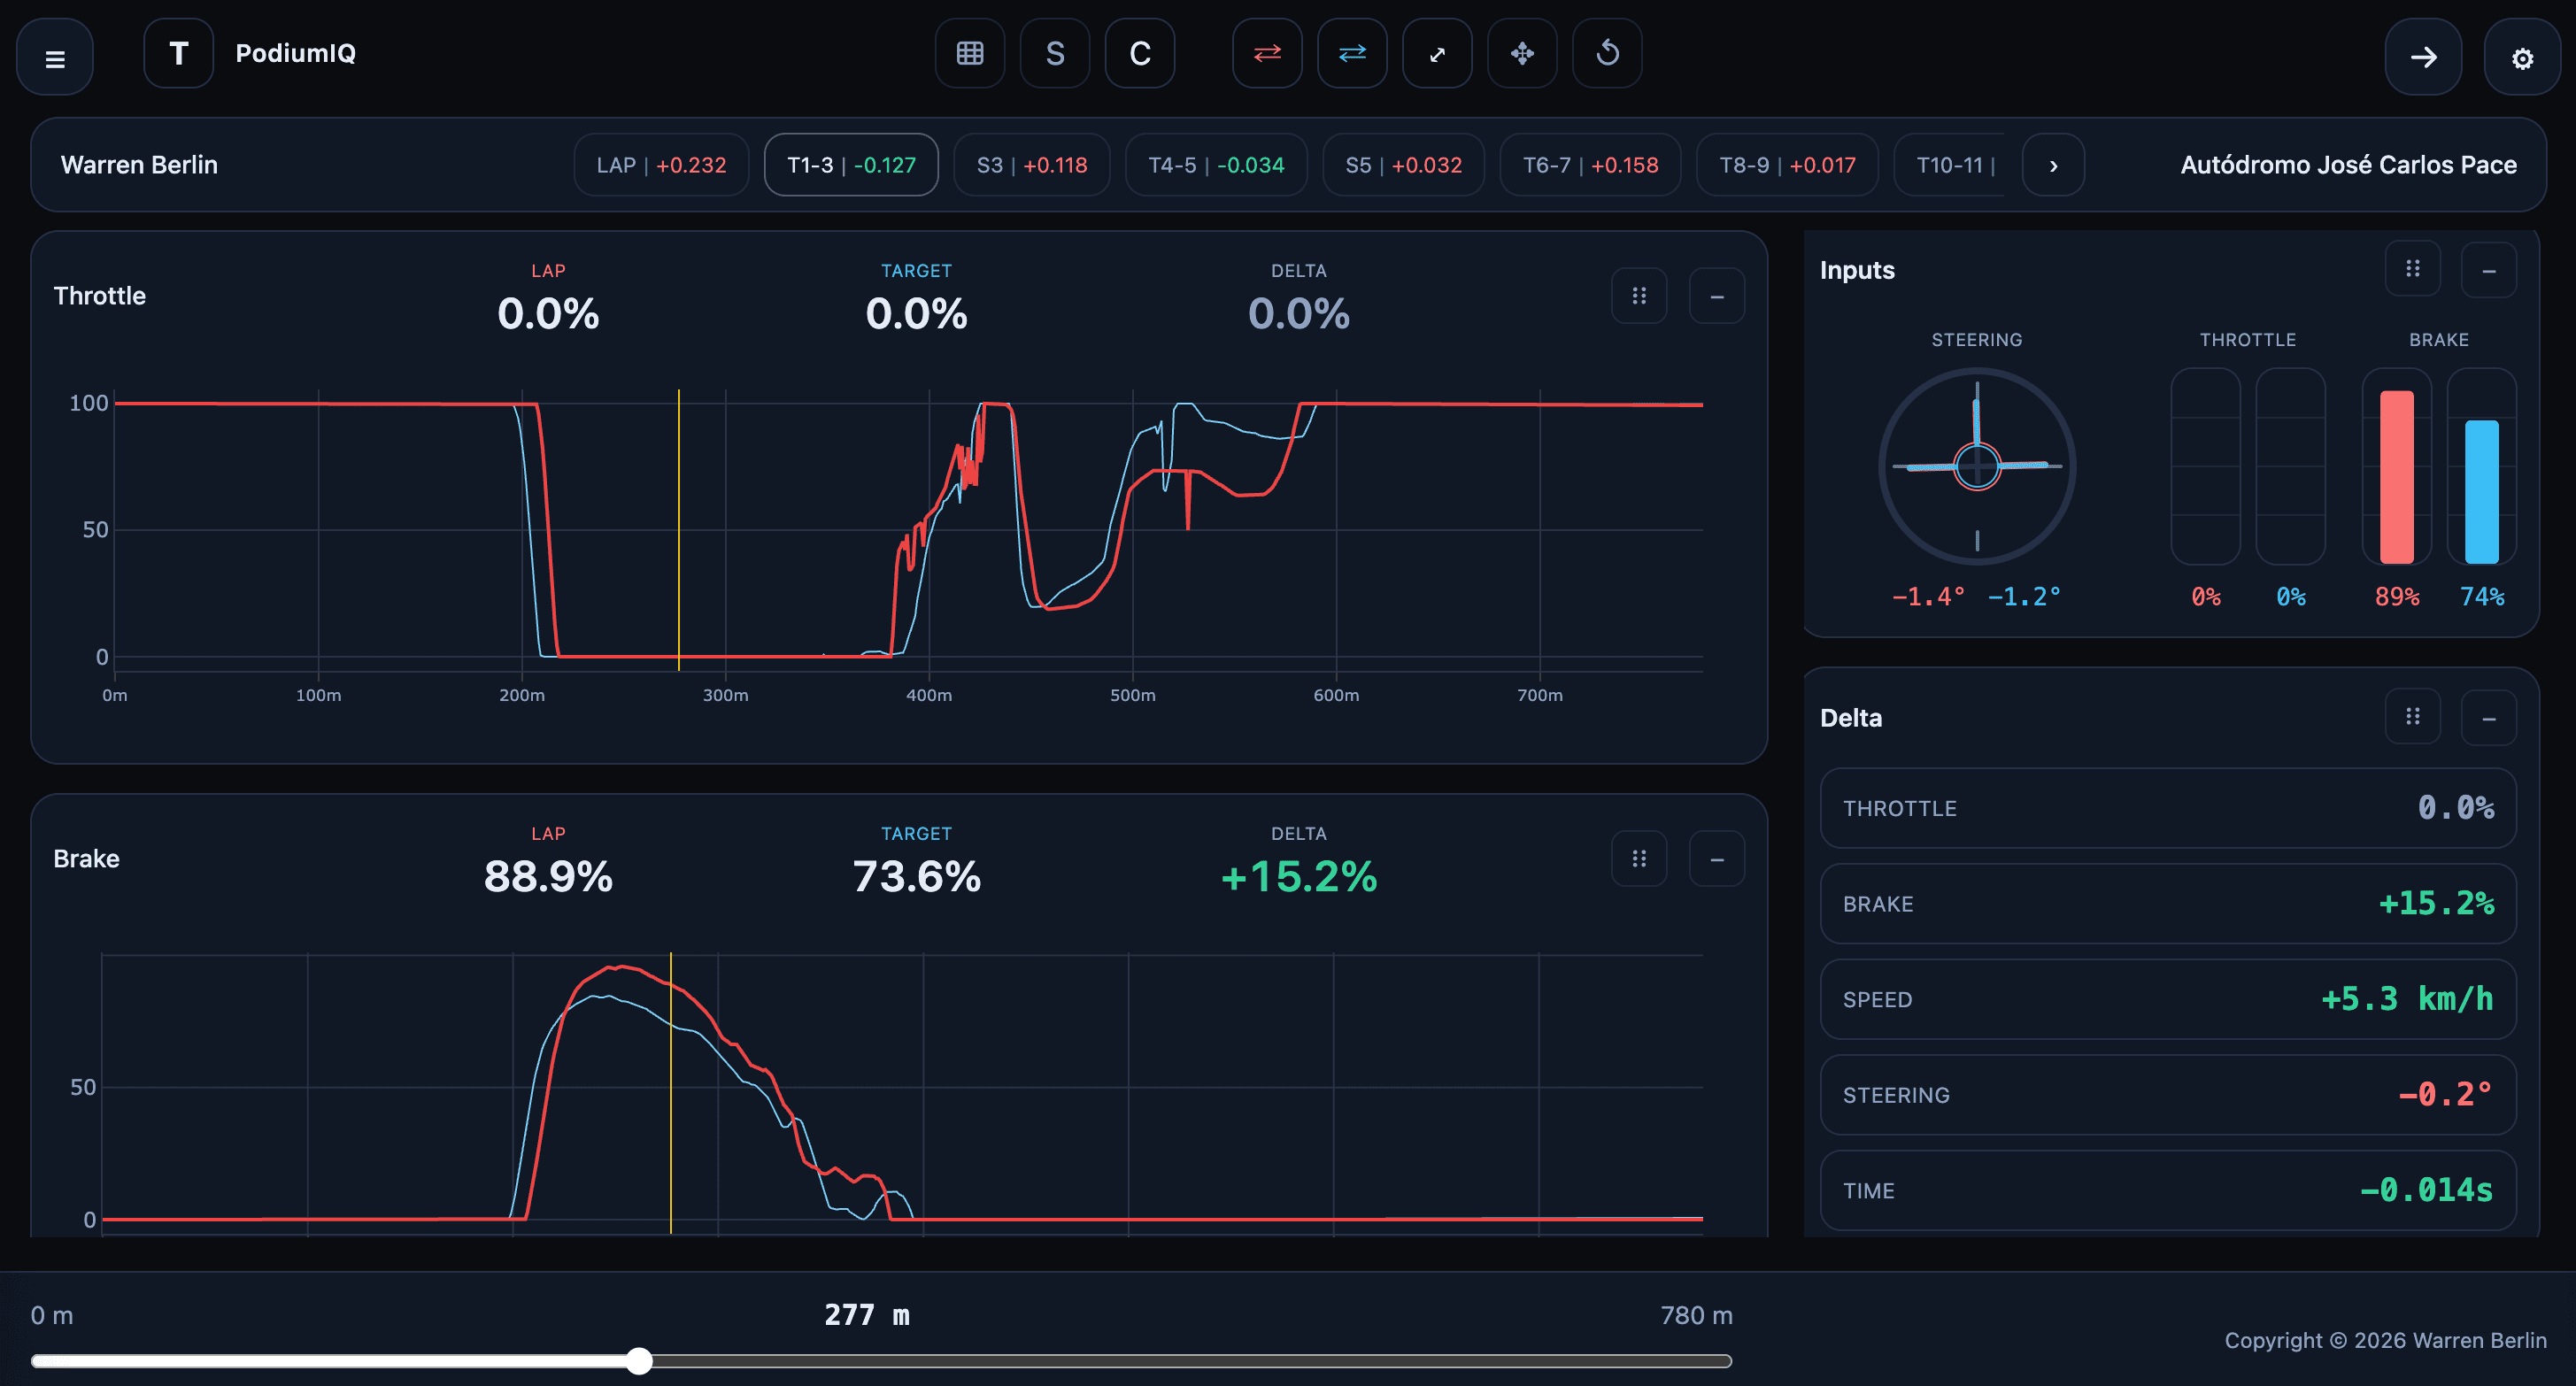Click the blue swap arrows icon

[1352, 53]
